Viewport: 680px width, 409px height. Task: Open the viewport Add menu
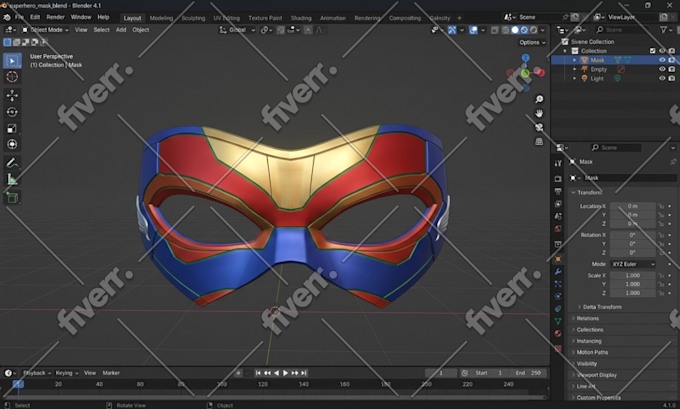coord(121,30)
